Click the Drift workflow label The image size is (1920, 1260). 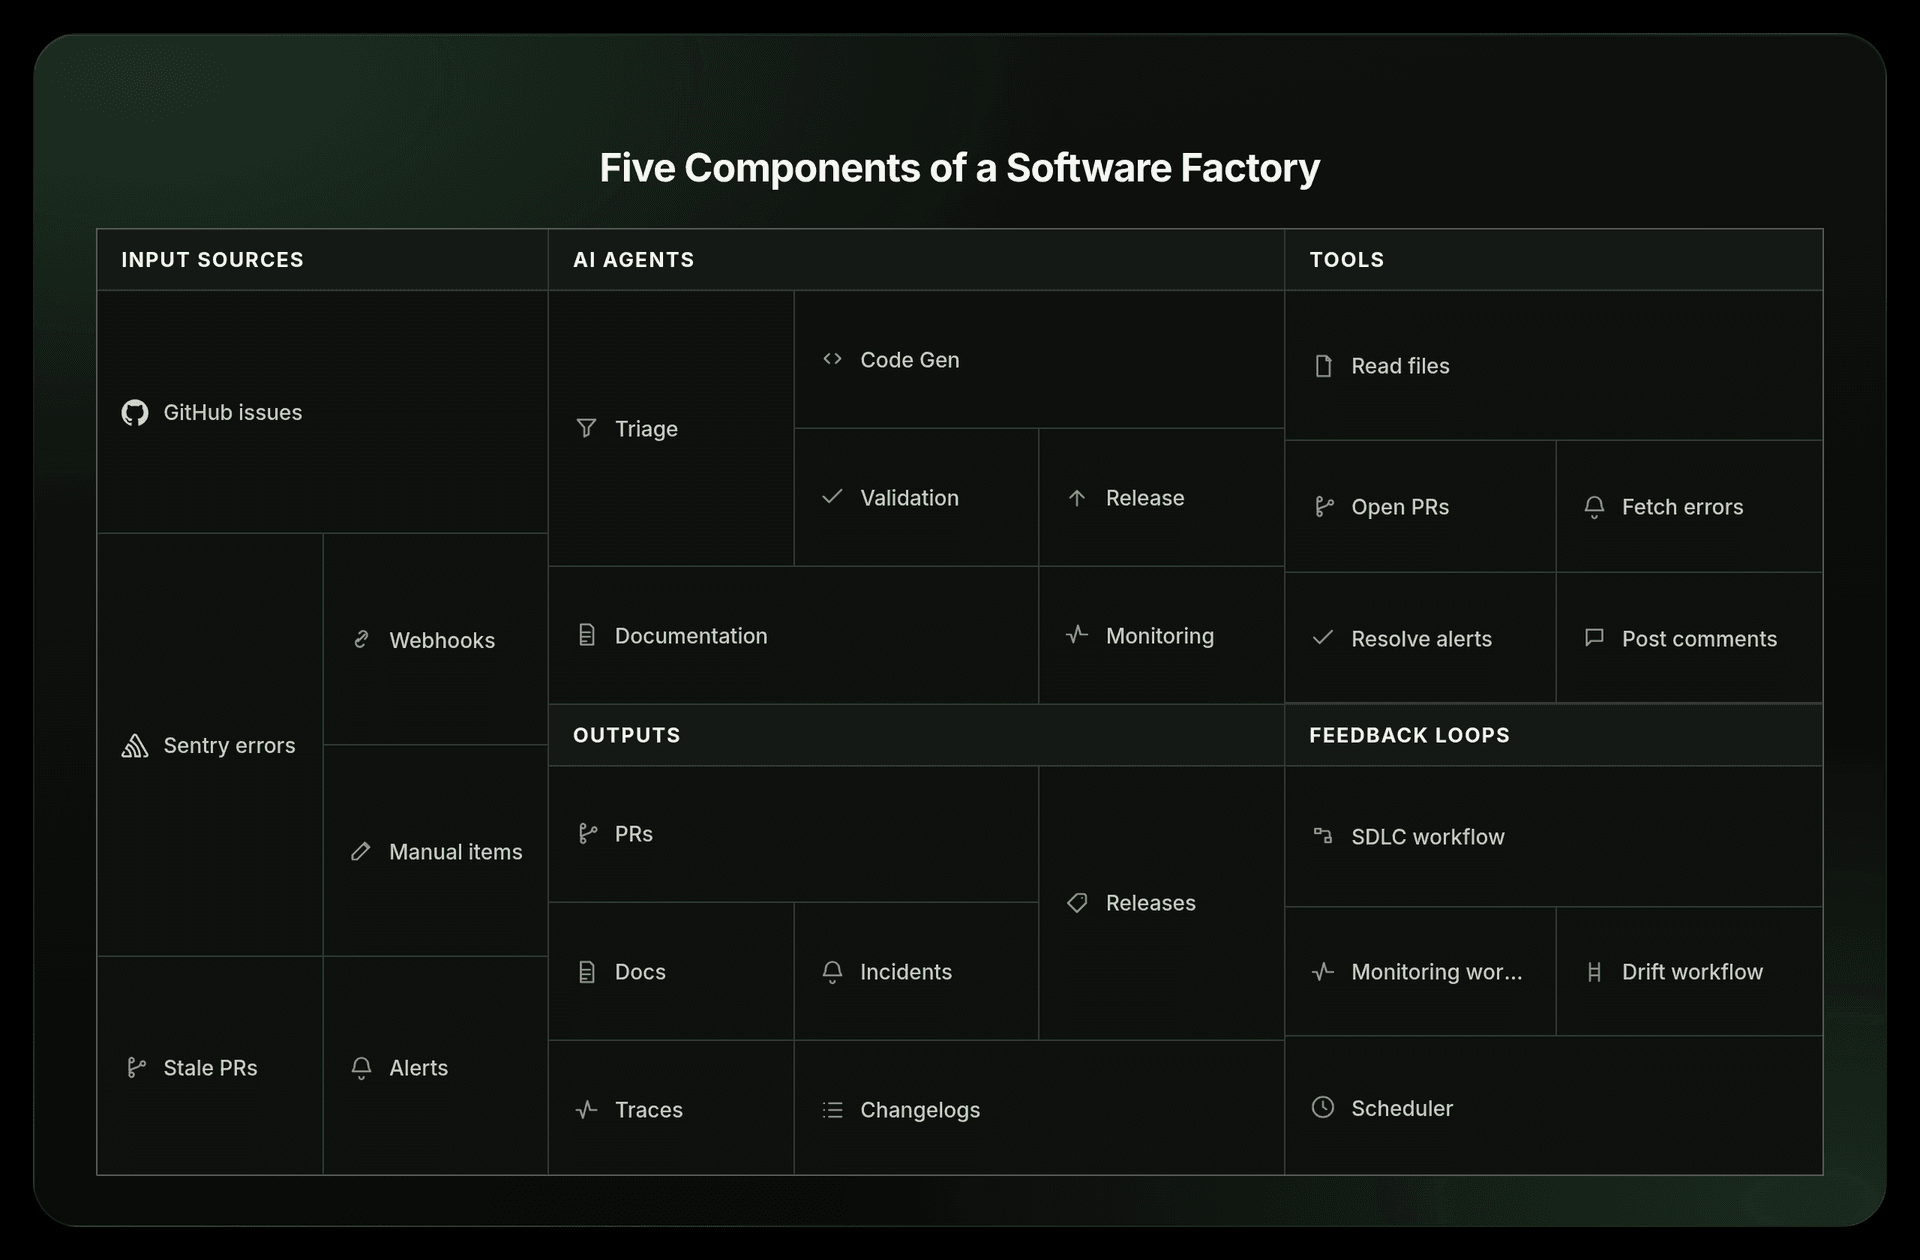(x=1692, y=972)
